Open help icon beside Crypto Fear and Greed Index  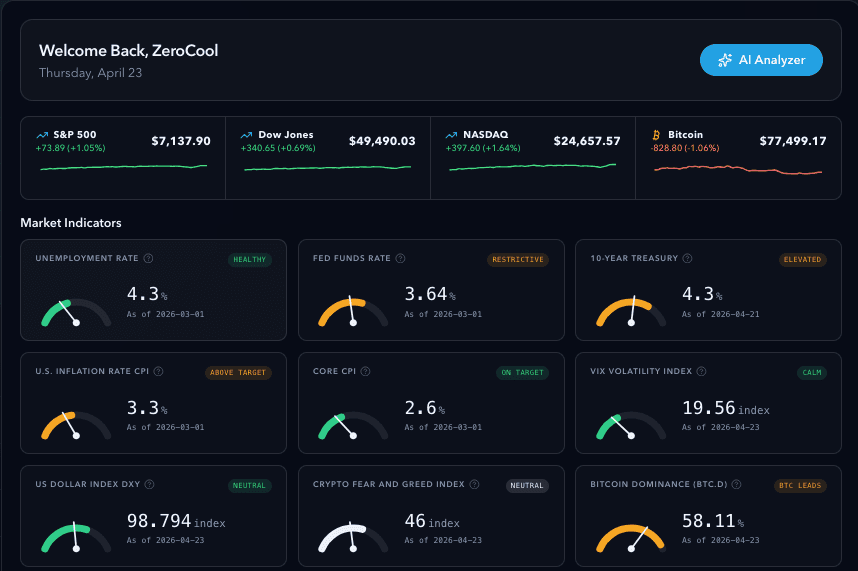click(x=474, y=485)
